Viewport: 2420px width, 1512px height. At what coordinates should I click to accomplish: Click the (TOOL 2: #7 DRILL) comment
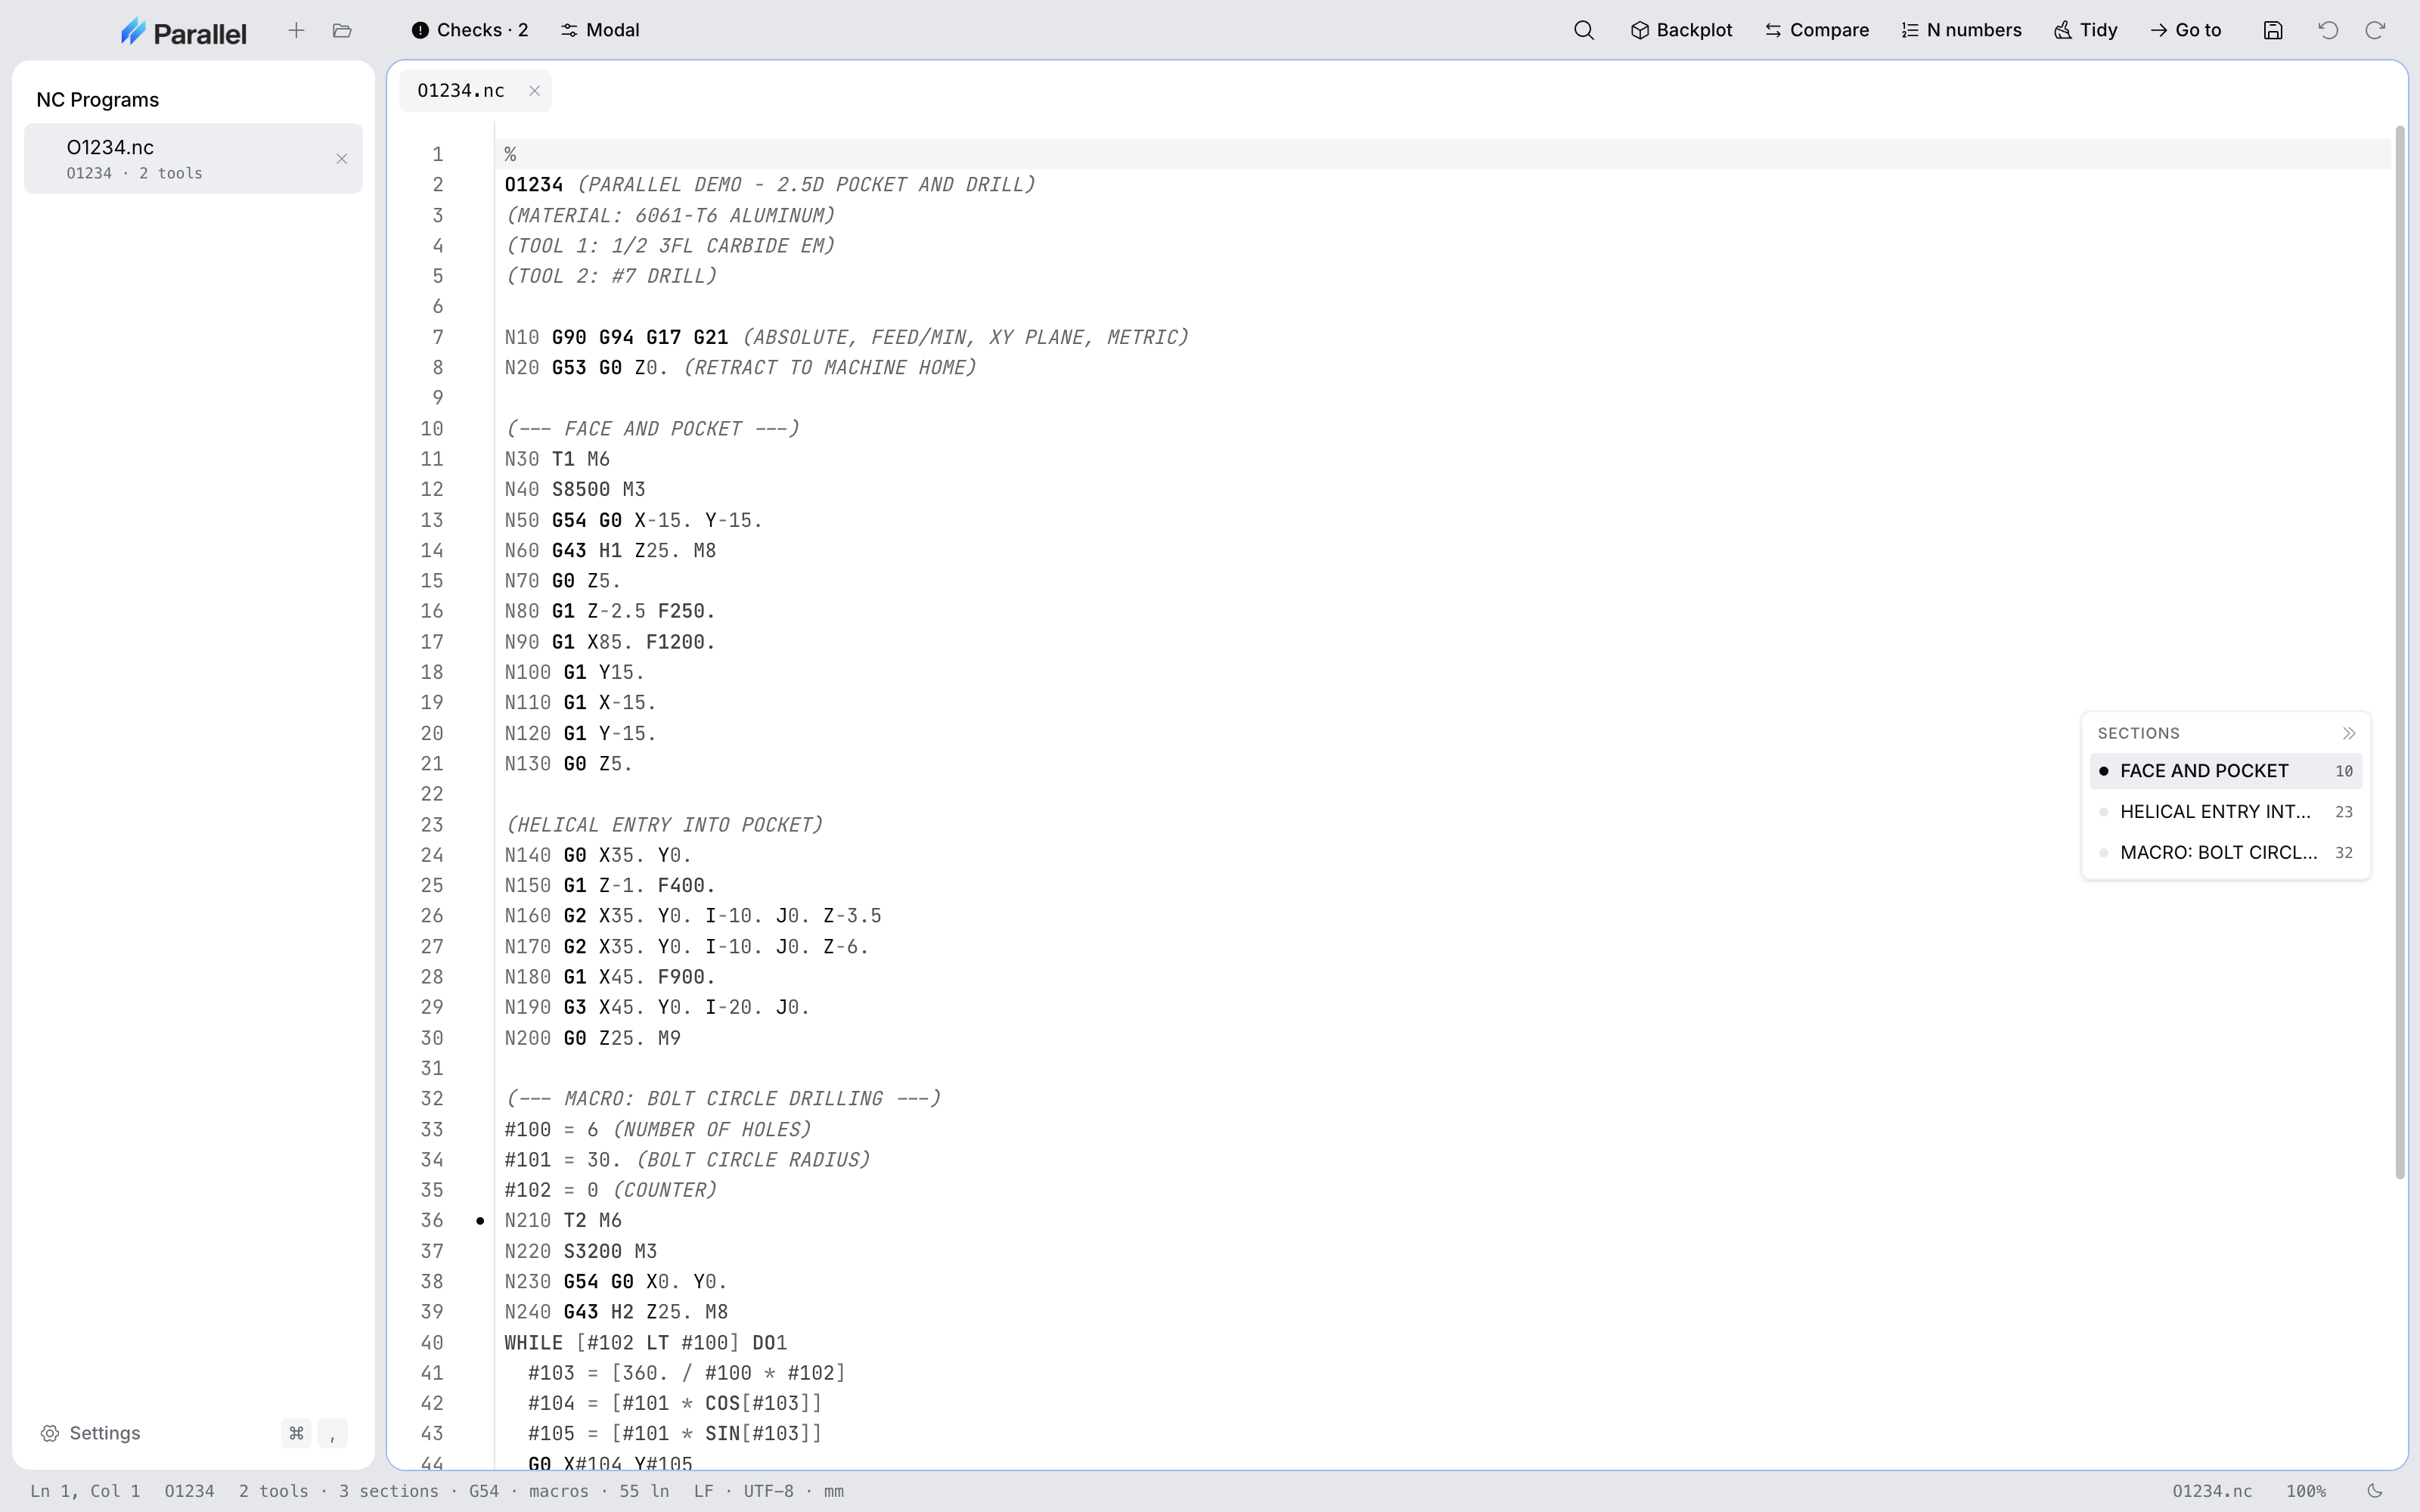(611, 276)
